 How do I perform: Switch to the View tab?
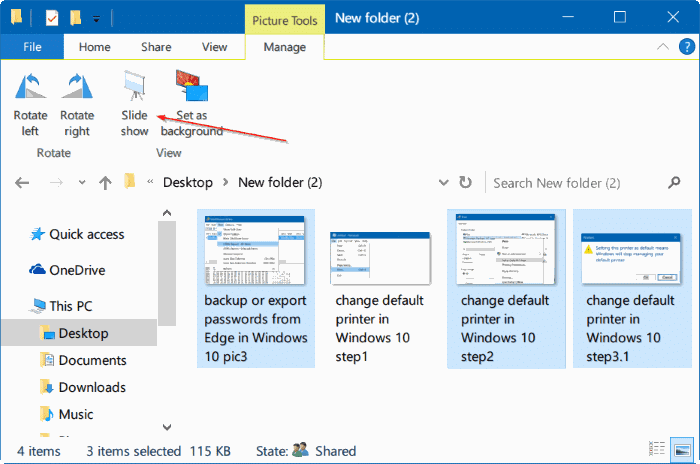[214, 47]
